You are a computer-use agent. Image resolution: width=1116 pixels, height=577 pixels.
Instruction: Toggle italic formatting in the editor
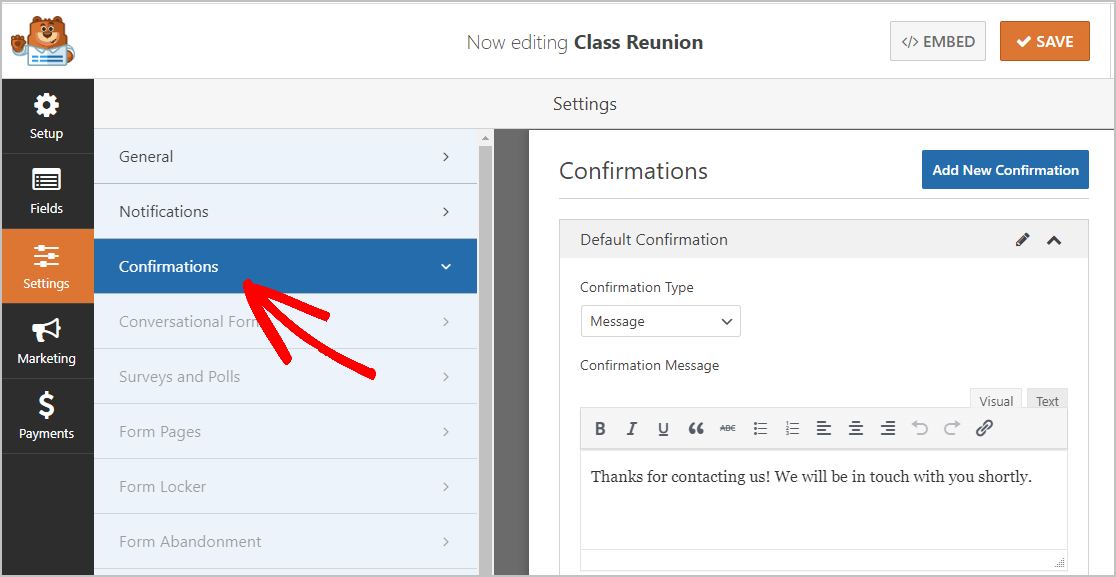pyautogui.click(x=631, y=428)
